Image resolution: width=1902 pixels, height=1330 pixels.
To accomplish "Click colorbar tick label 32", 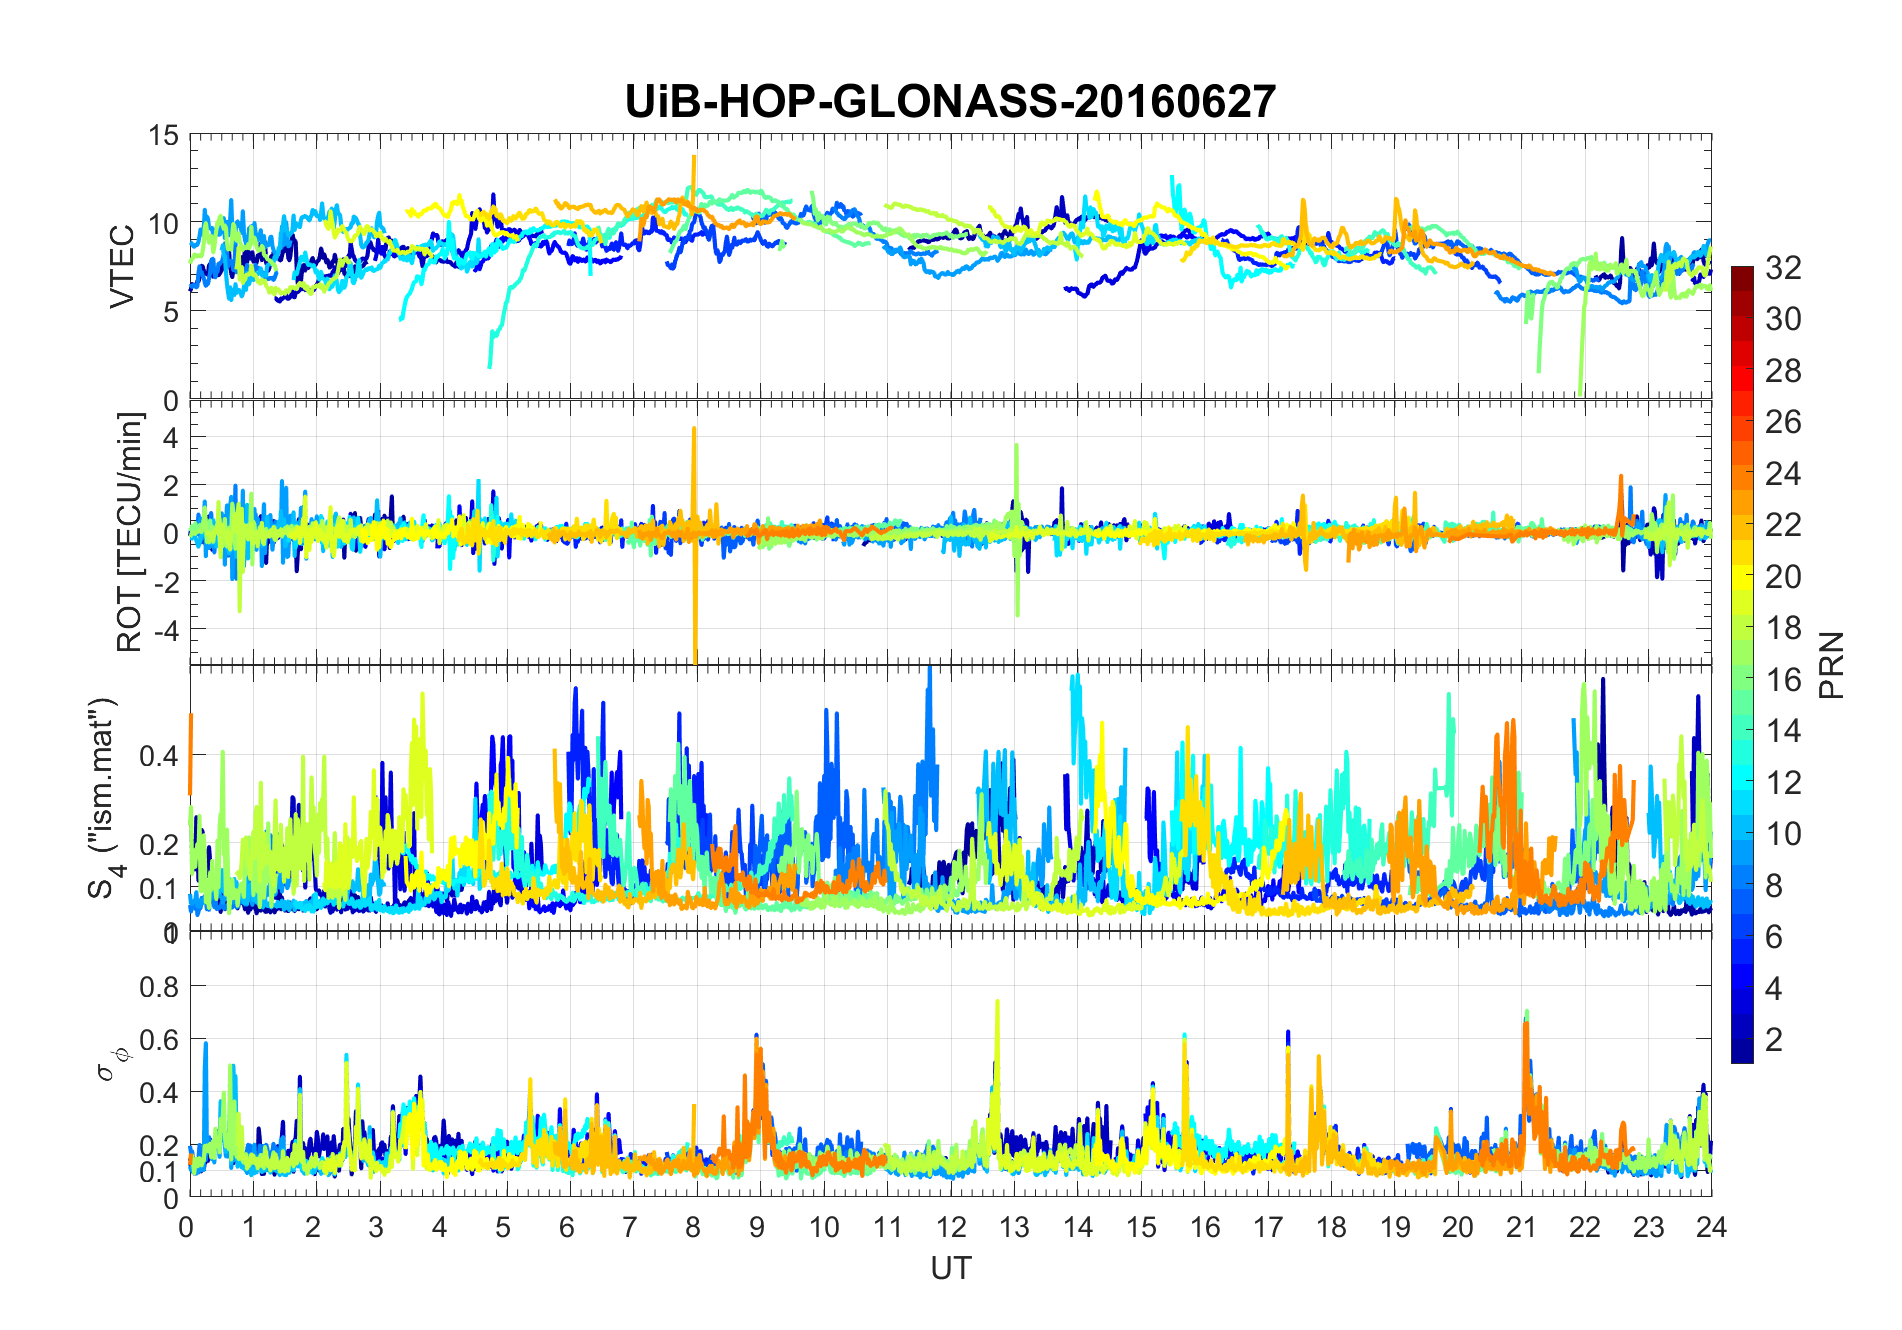I will pyautogui.click(x=1783, y=268).
